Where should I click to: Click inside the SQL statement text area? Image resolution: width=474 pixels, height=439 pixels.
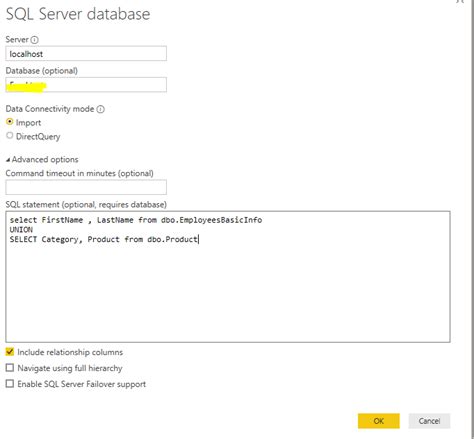pos(228,277)
